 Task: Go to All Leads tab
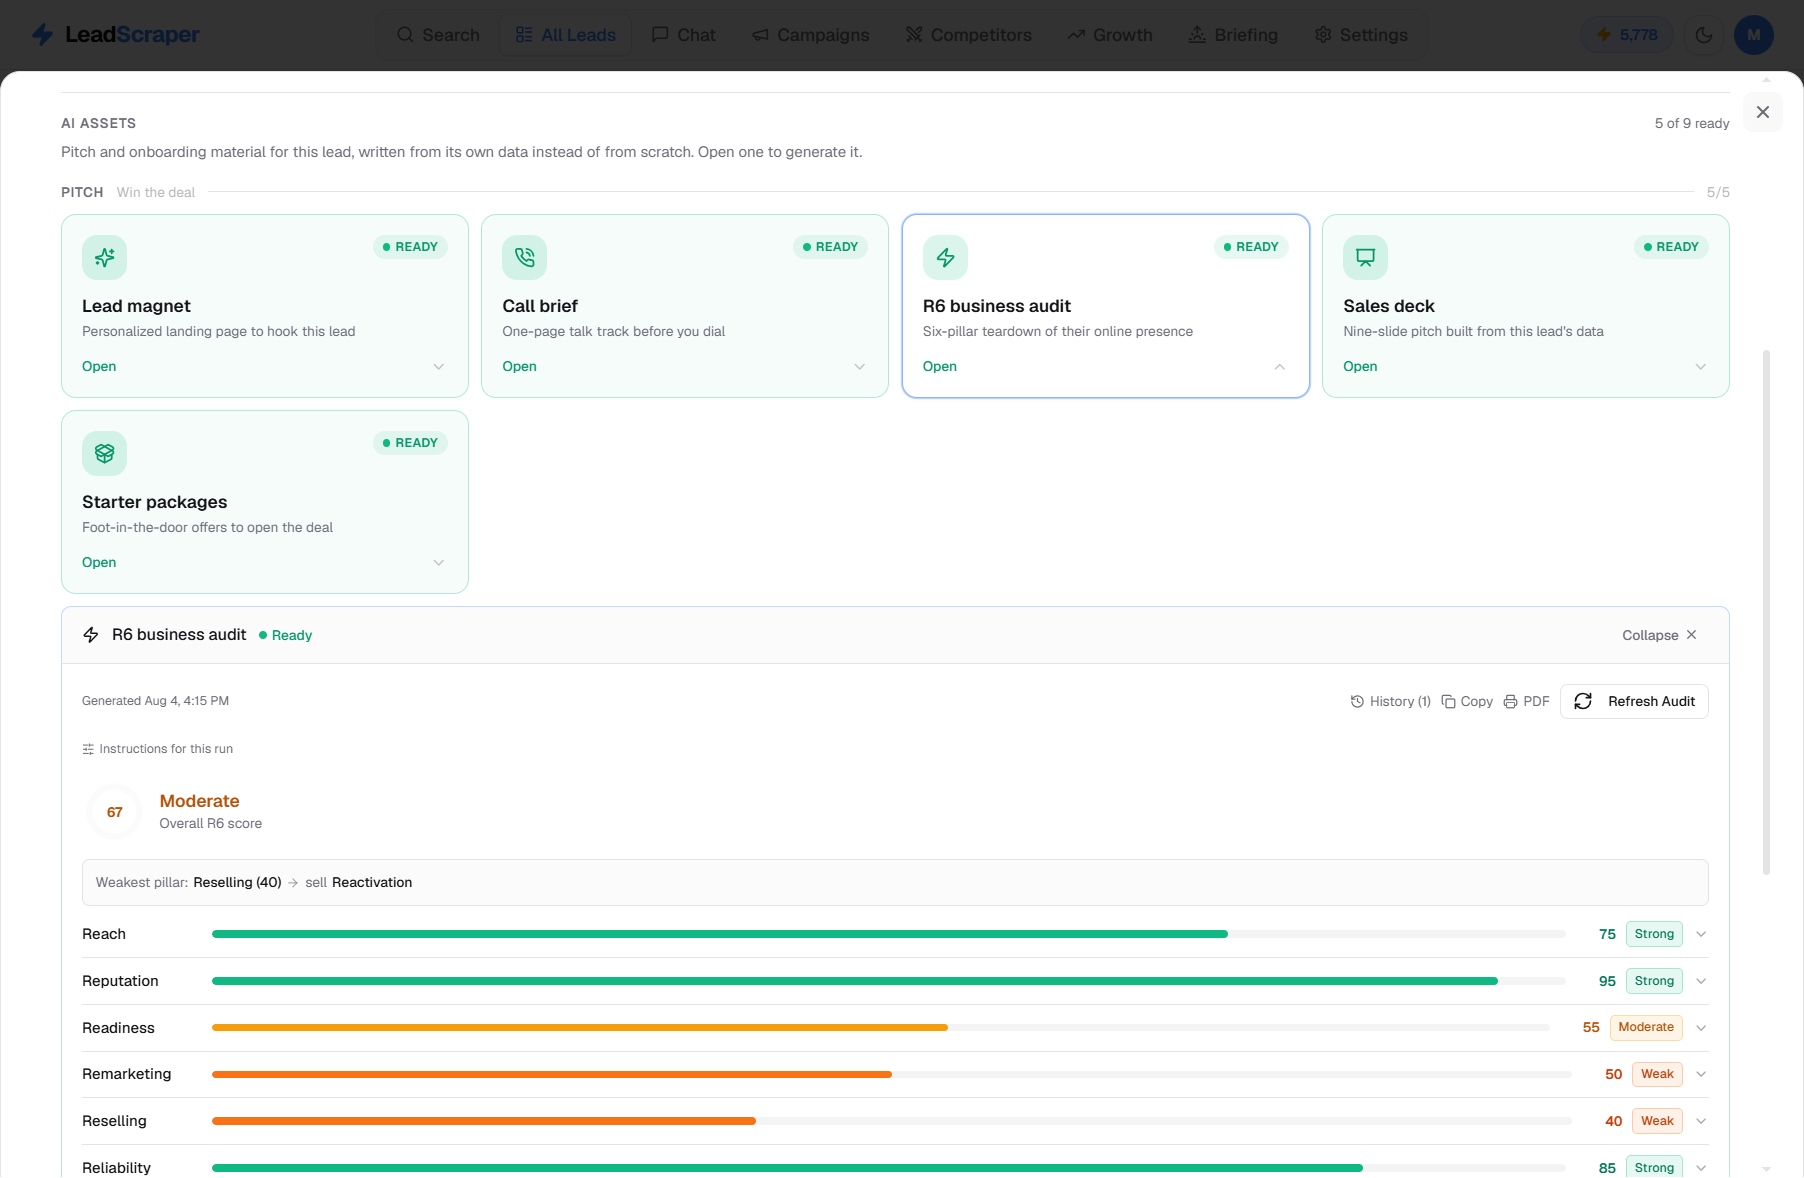tap(565, 35)
